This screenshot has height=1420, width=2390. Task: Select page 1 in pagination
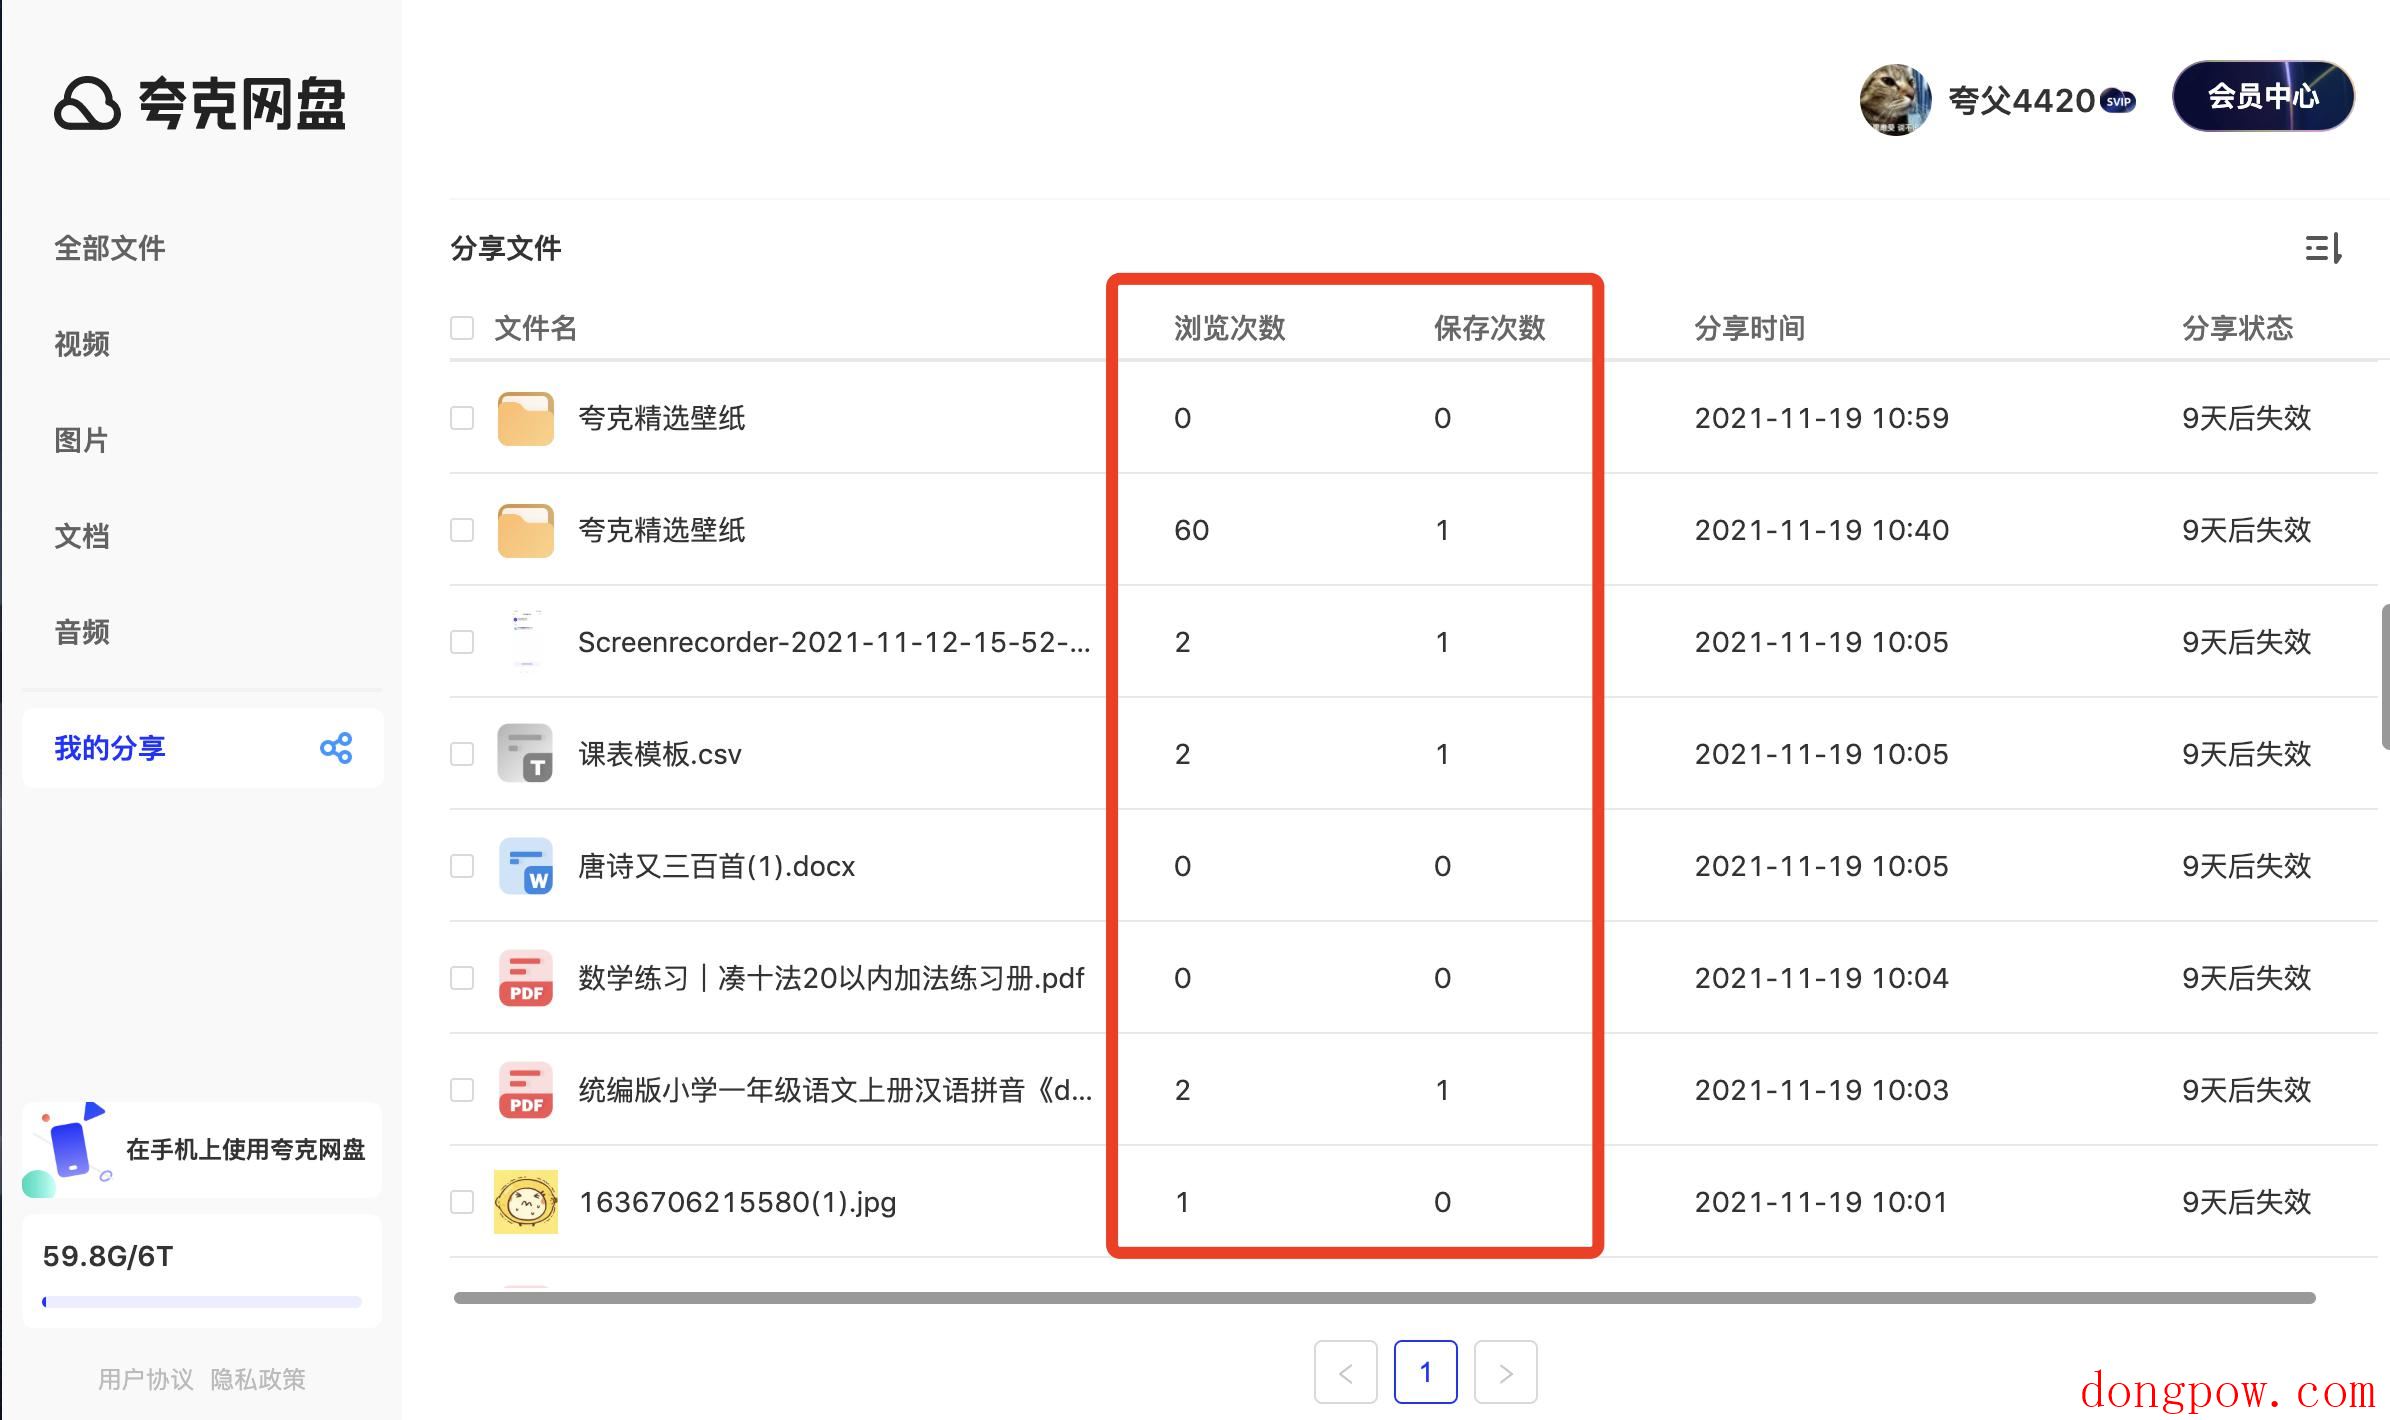1426,1372
